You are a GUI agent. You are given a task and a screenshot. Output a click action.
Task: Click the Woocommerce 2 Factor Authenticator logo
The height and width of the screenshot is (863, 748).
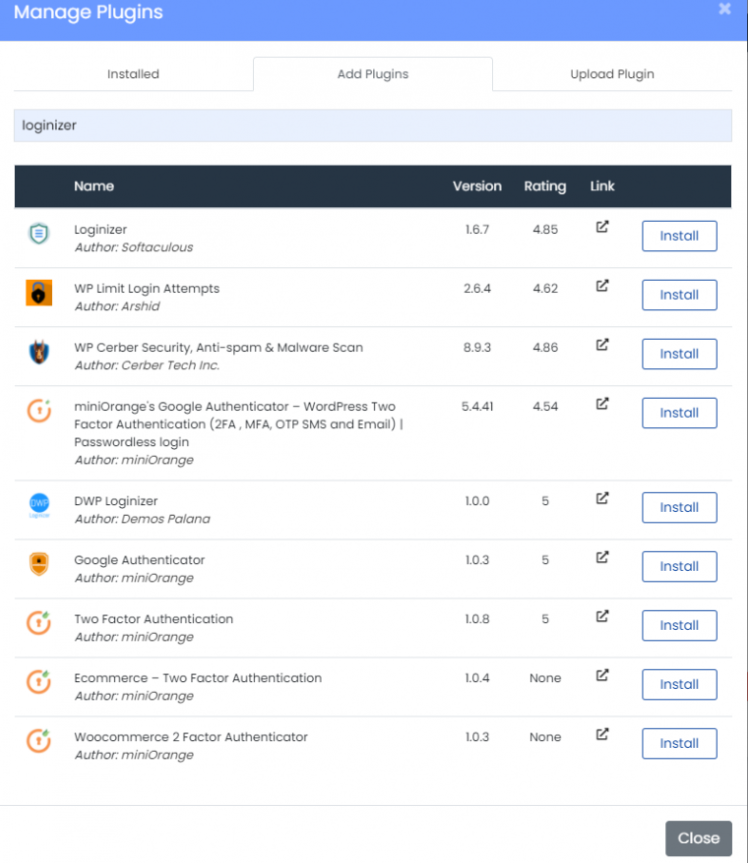click(38, 743)
